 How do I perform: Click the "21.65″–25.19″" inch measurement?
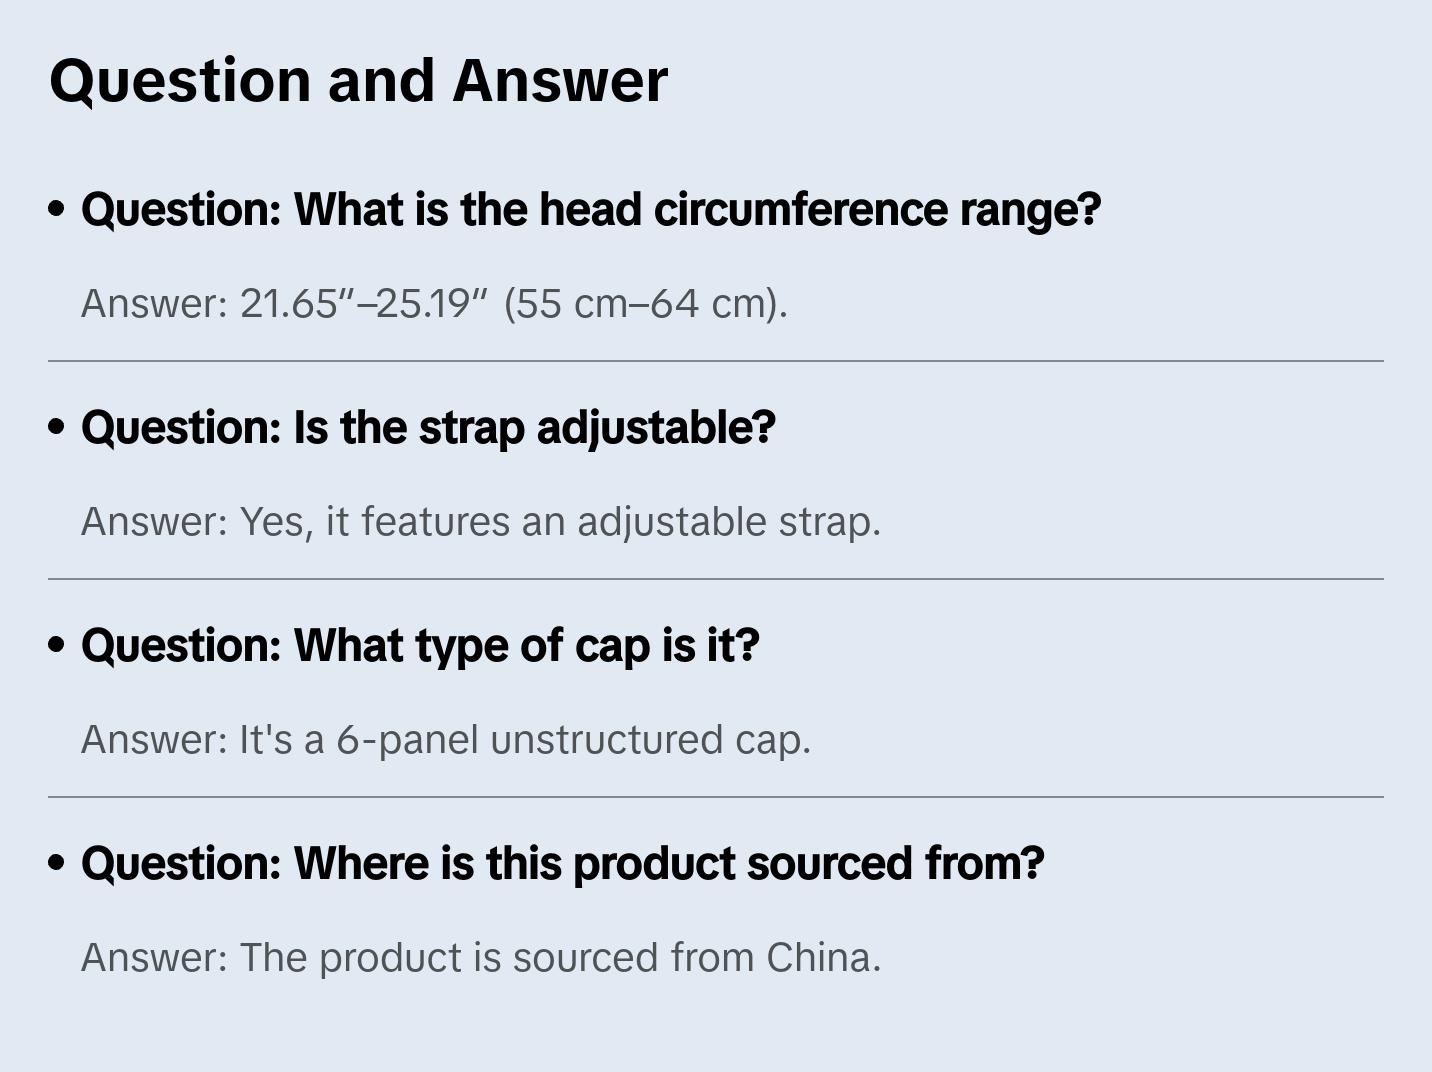(364, 304)
